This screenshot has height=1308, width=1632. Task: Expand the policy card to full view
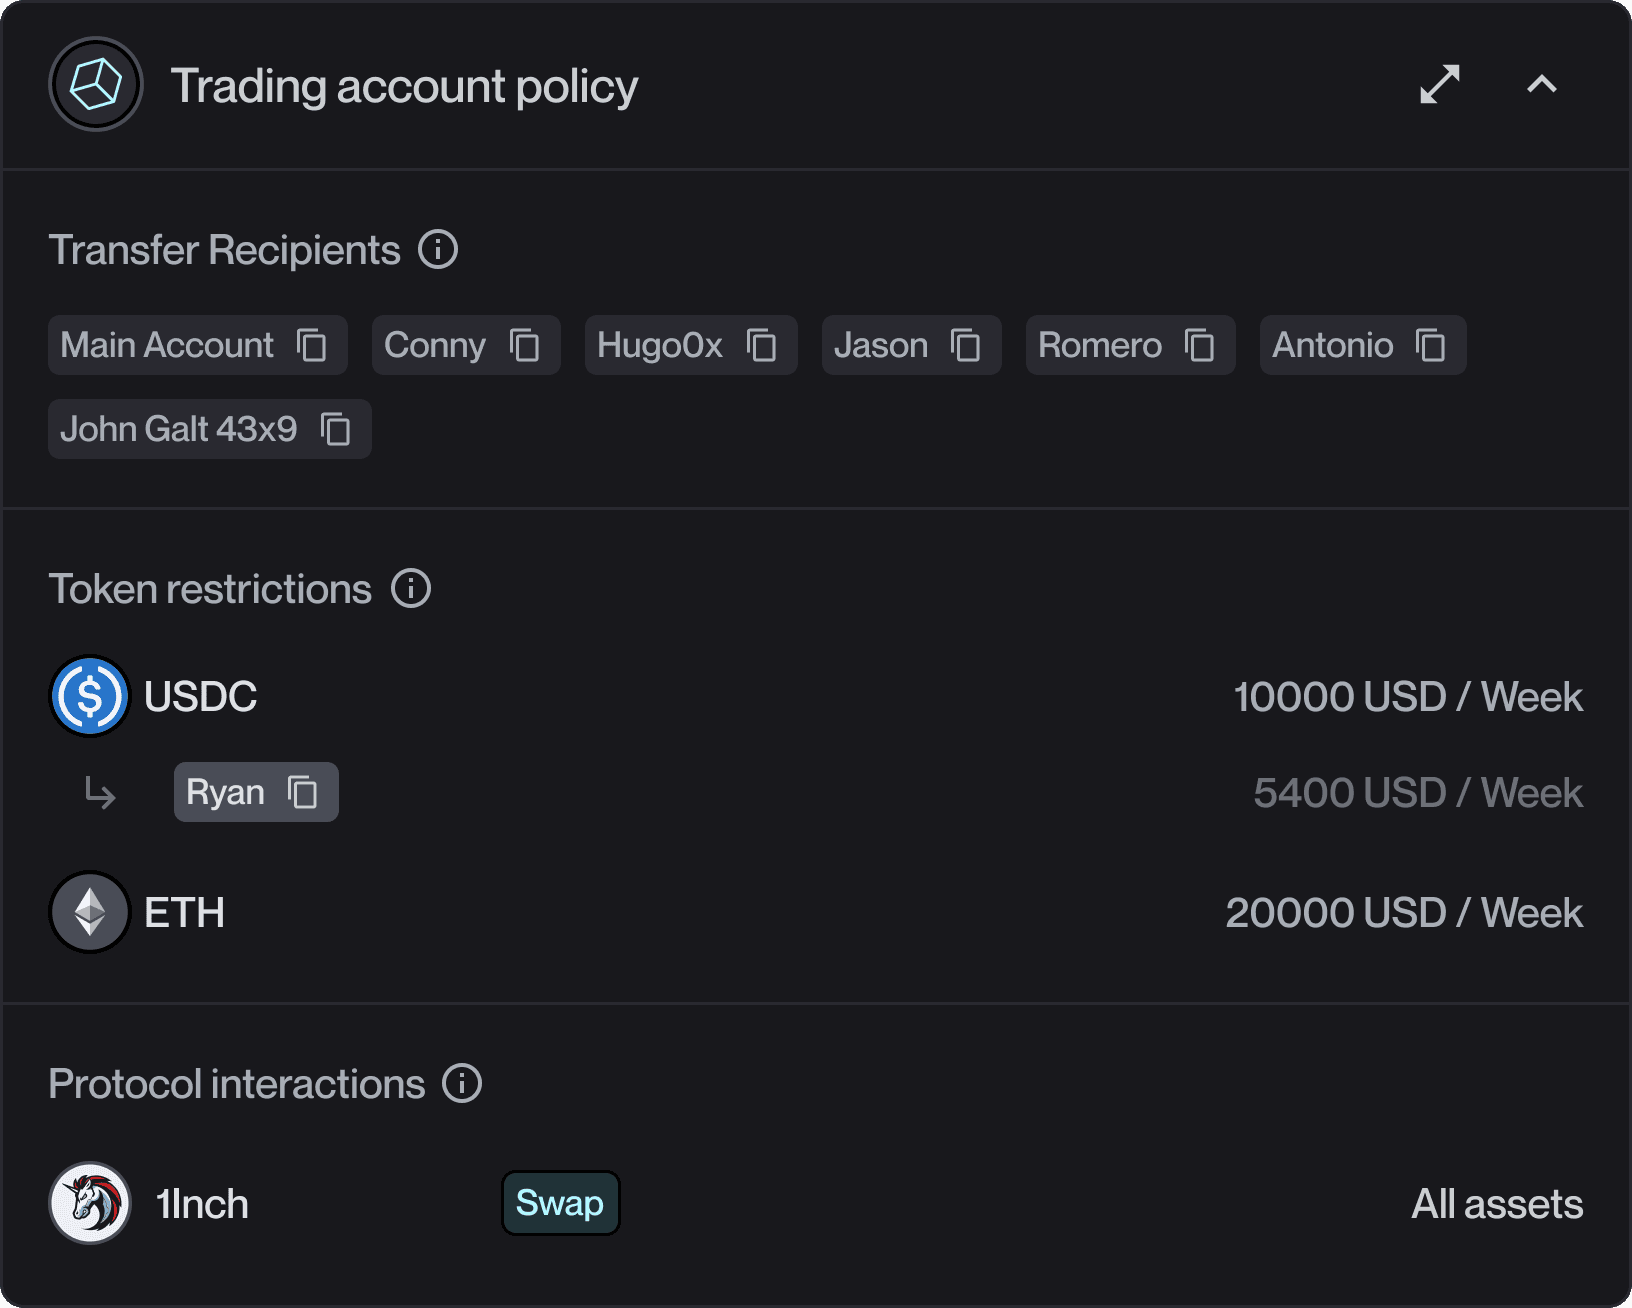[x=1440, y=86]
